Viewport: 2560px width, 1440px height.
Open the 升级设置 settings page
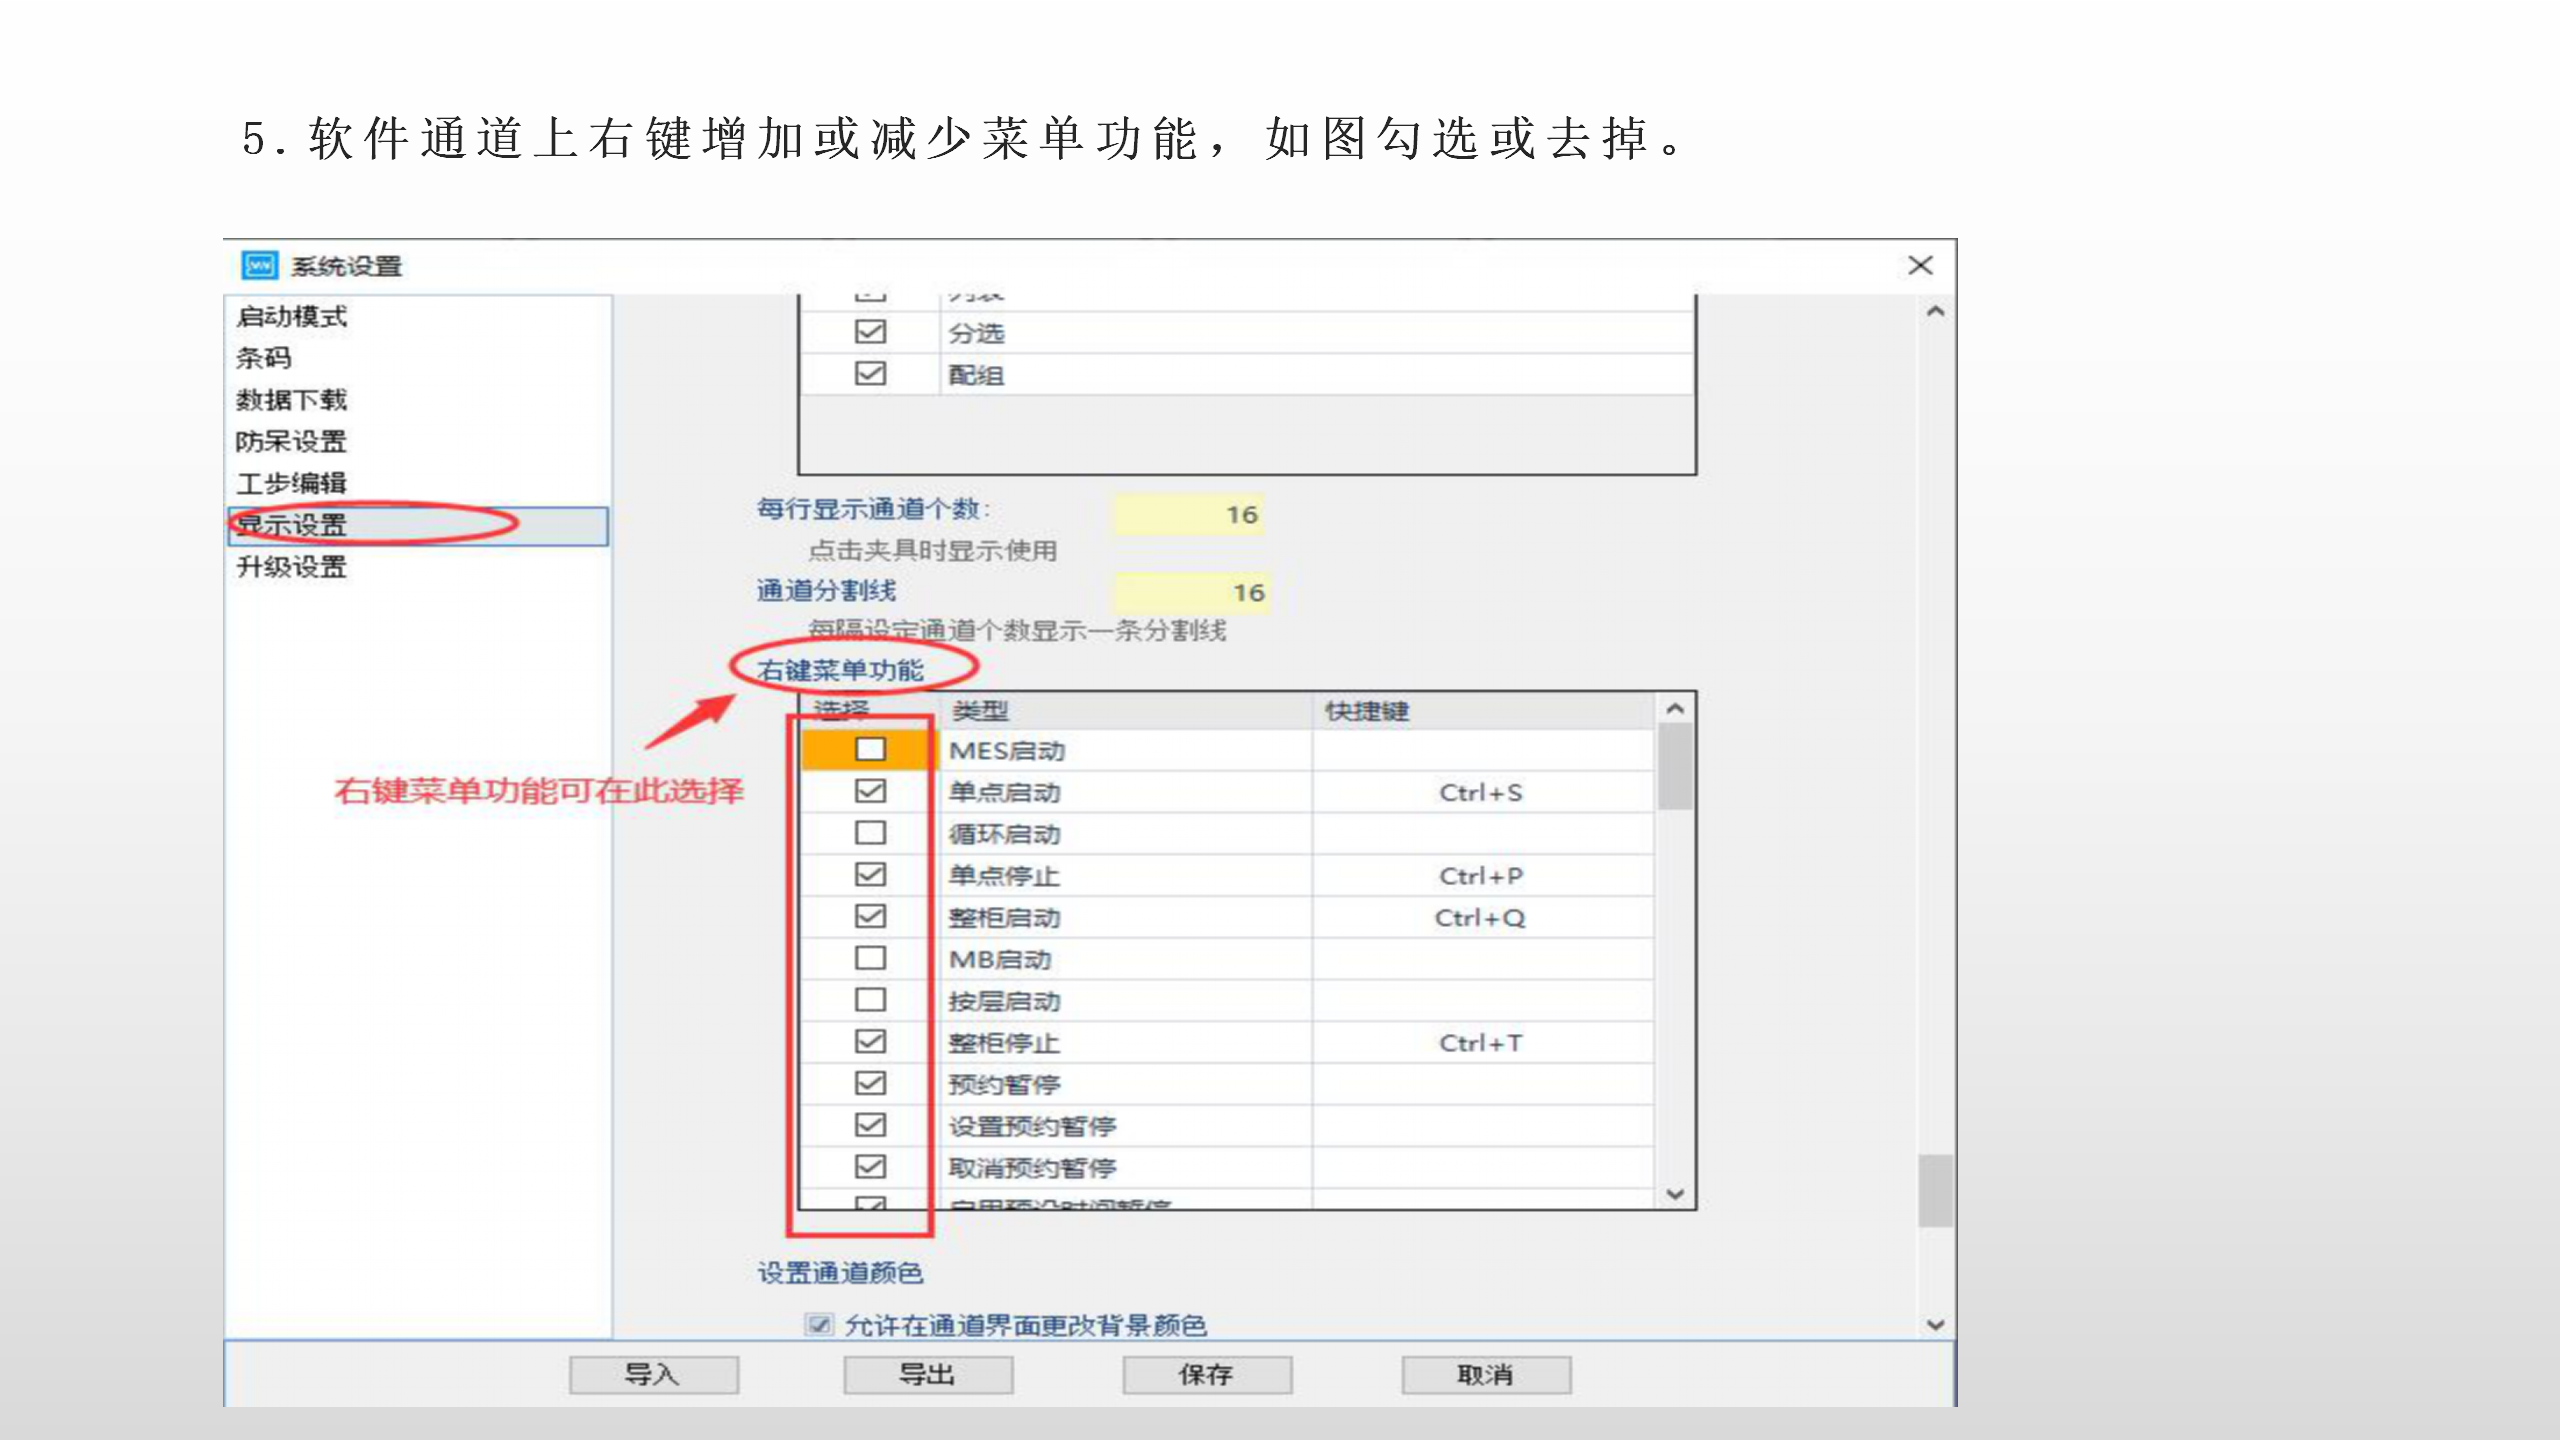click(292, 568)
